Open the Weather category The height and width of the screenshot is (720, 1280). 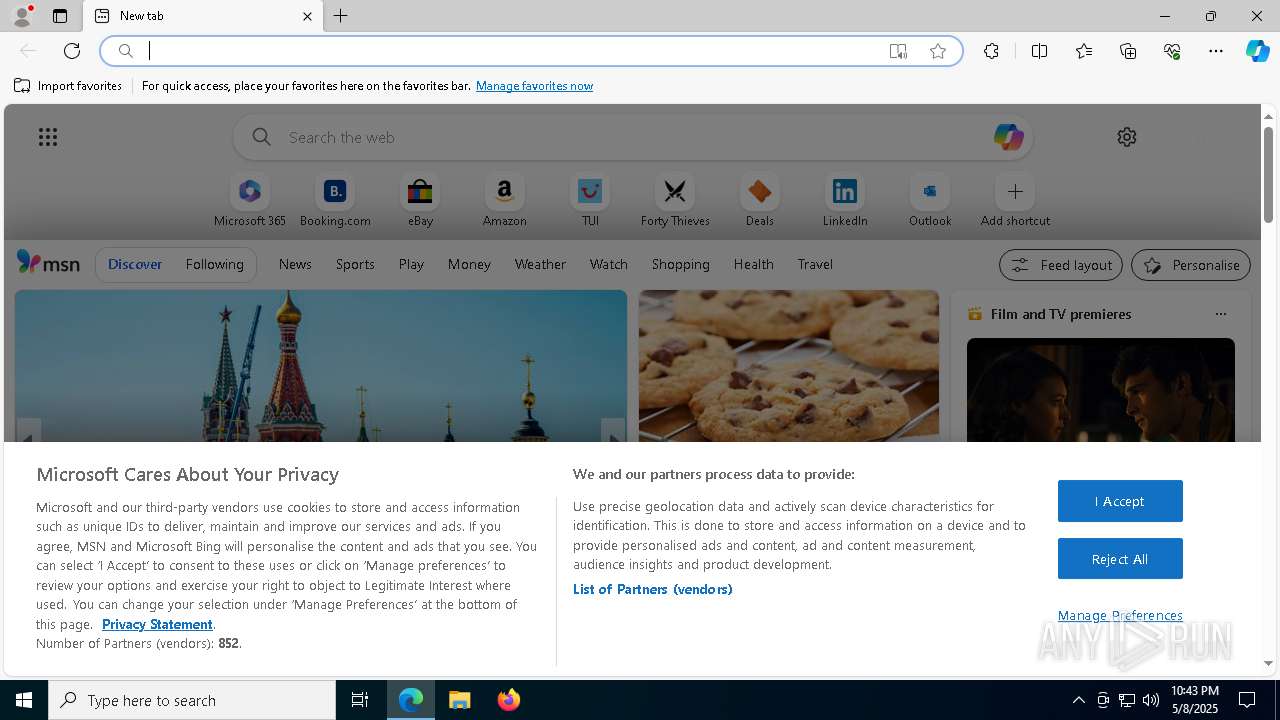pyautogui.click(x=540, y=264)
